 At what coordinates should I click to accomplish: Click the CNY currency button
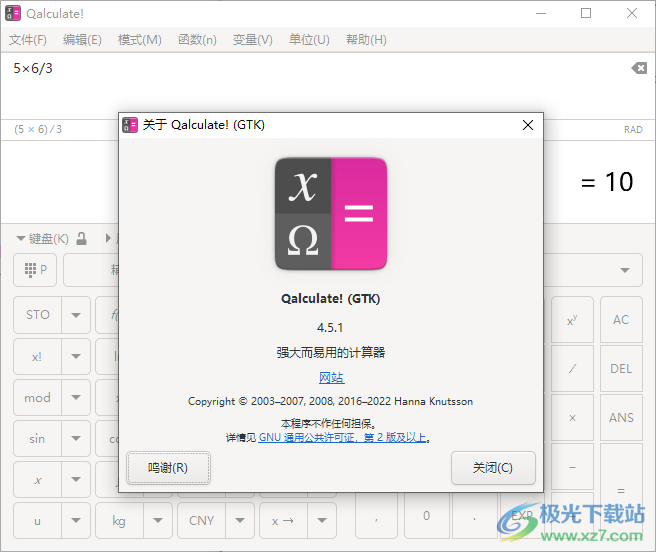point(201,521)
